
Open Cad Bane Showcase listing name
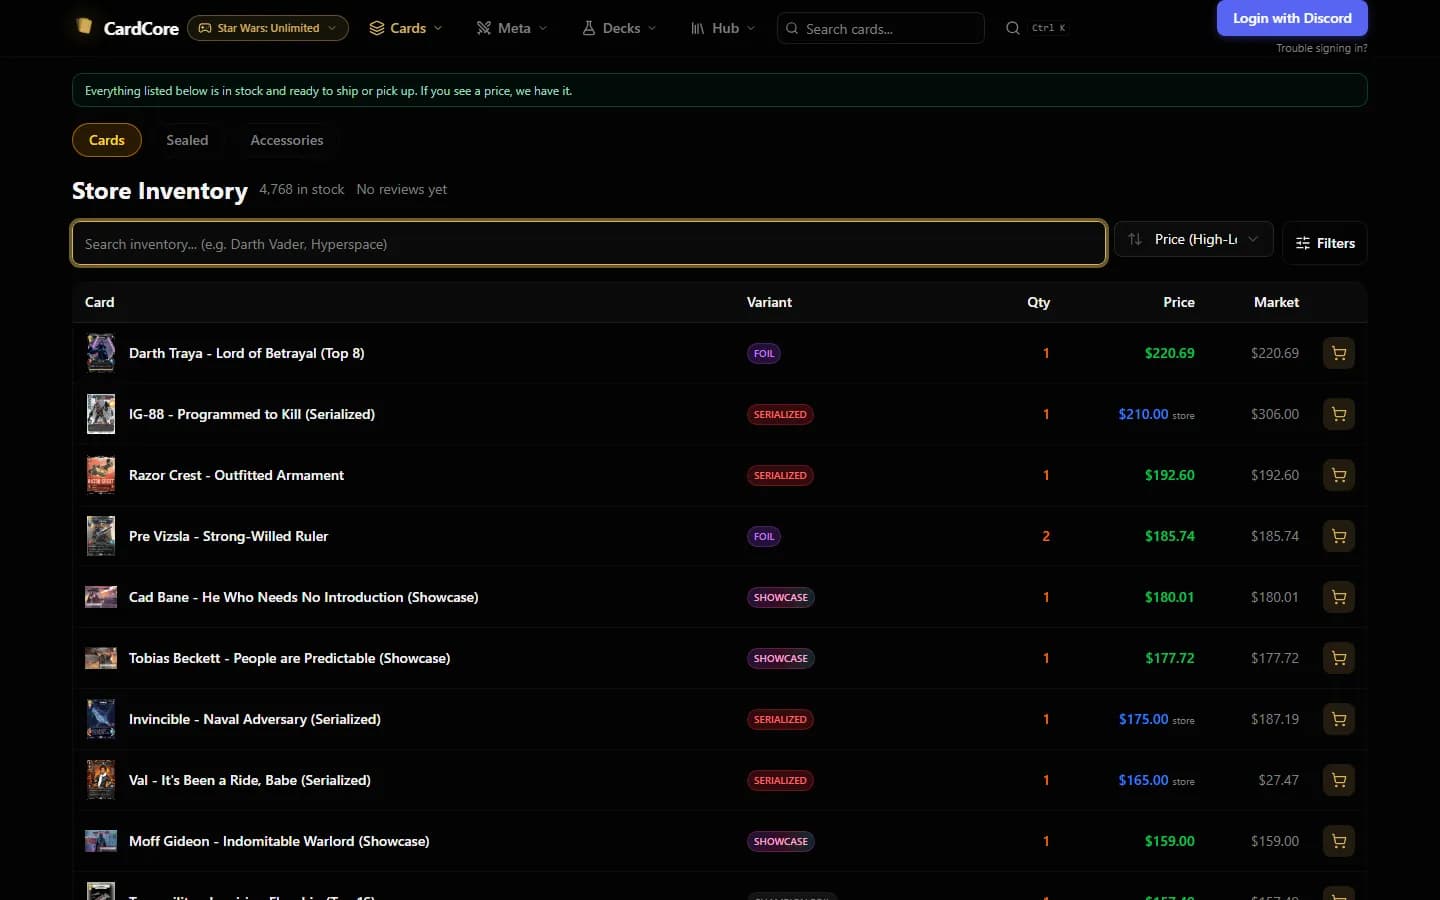coord(304,597)
